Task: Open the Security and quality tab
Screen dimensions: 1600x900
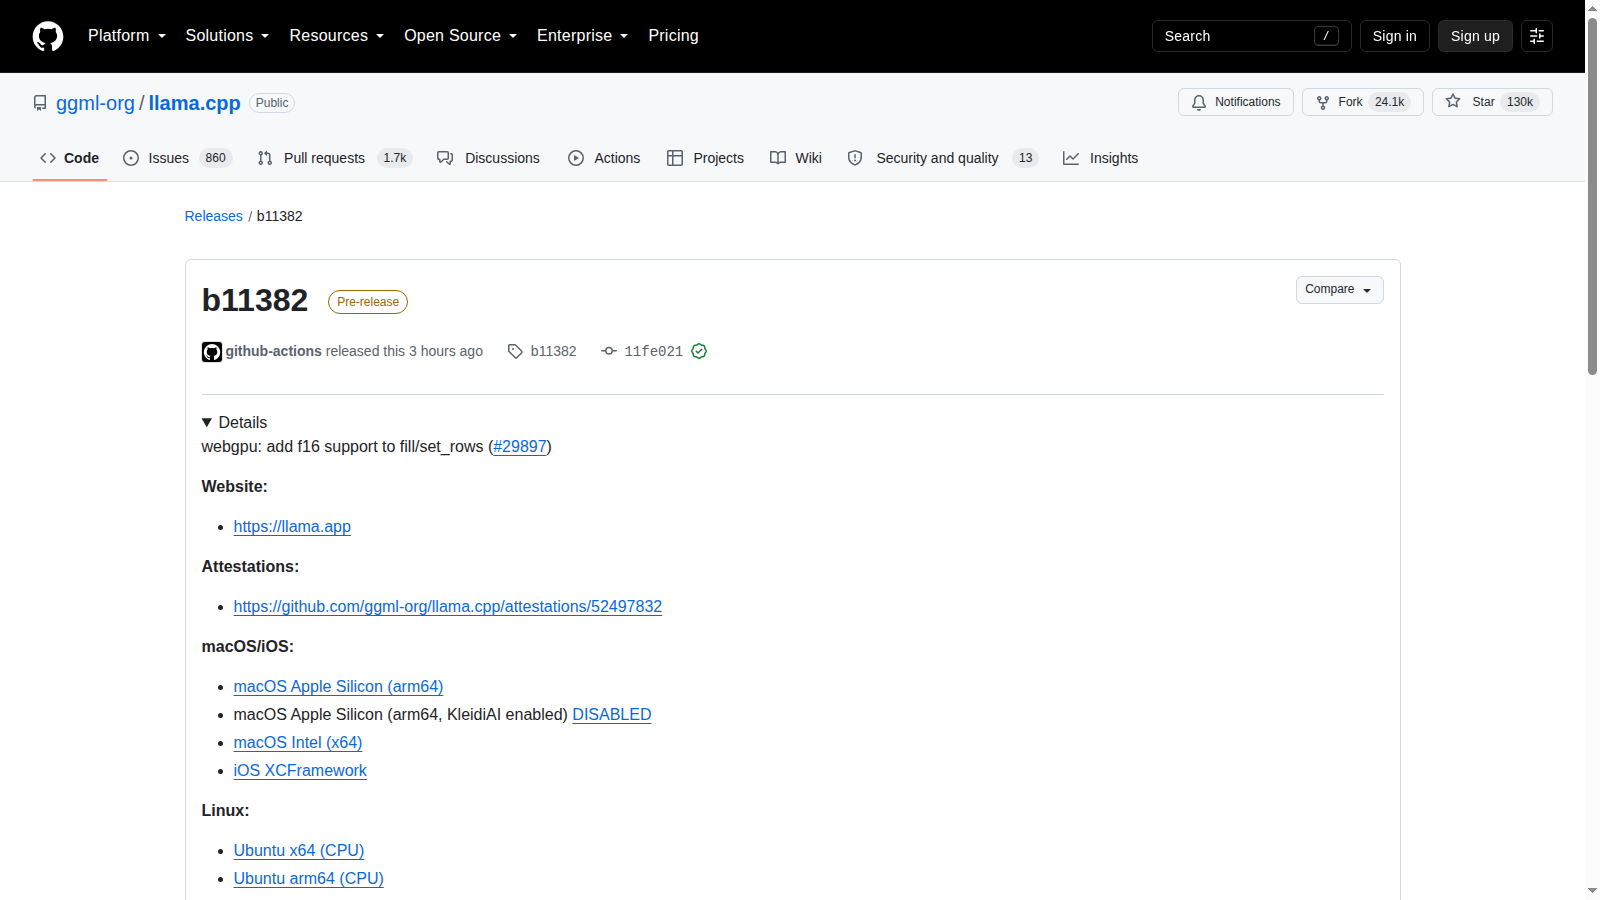Action: click(x=943, y=158)
